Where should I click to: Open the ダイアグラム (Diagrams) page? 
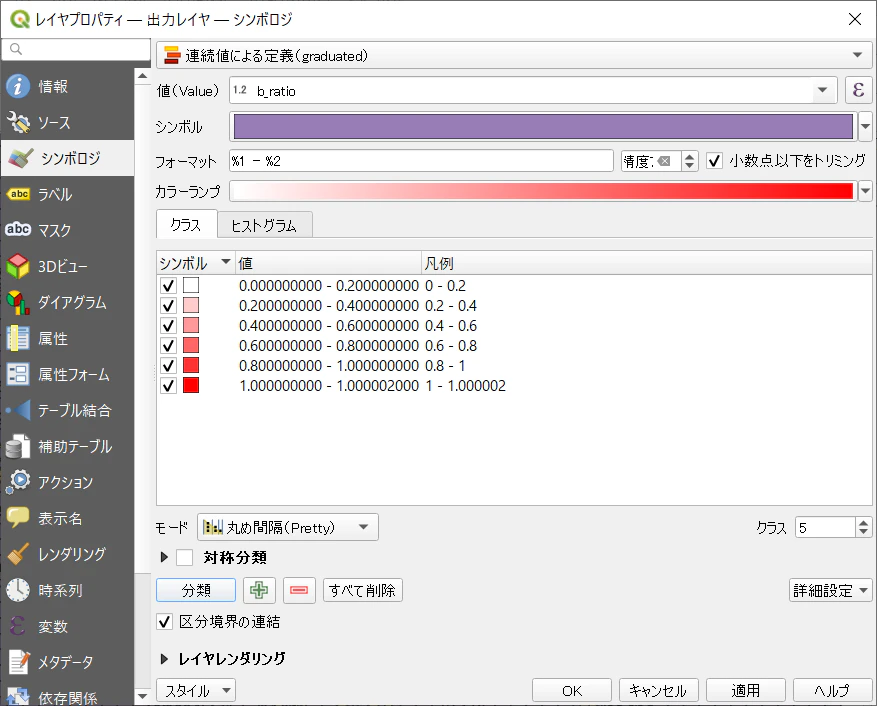pyautogui.click(x=67, y=302)
